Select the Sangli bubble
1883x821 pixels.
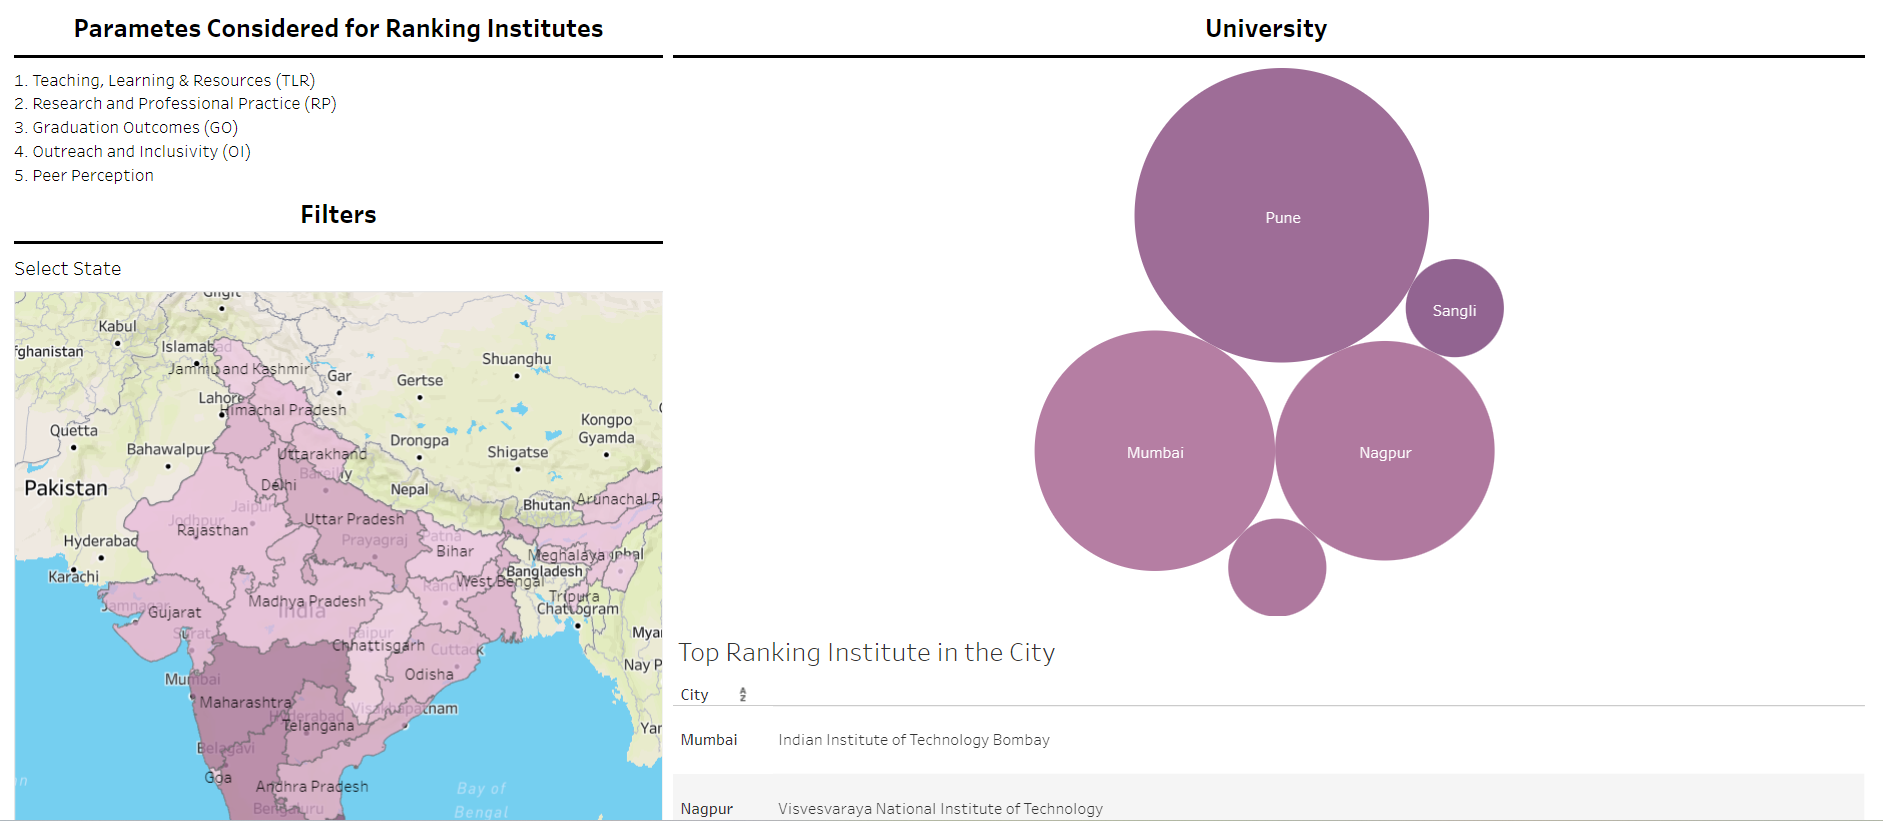coord(1454,308)
